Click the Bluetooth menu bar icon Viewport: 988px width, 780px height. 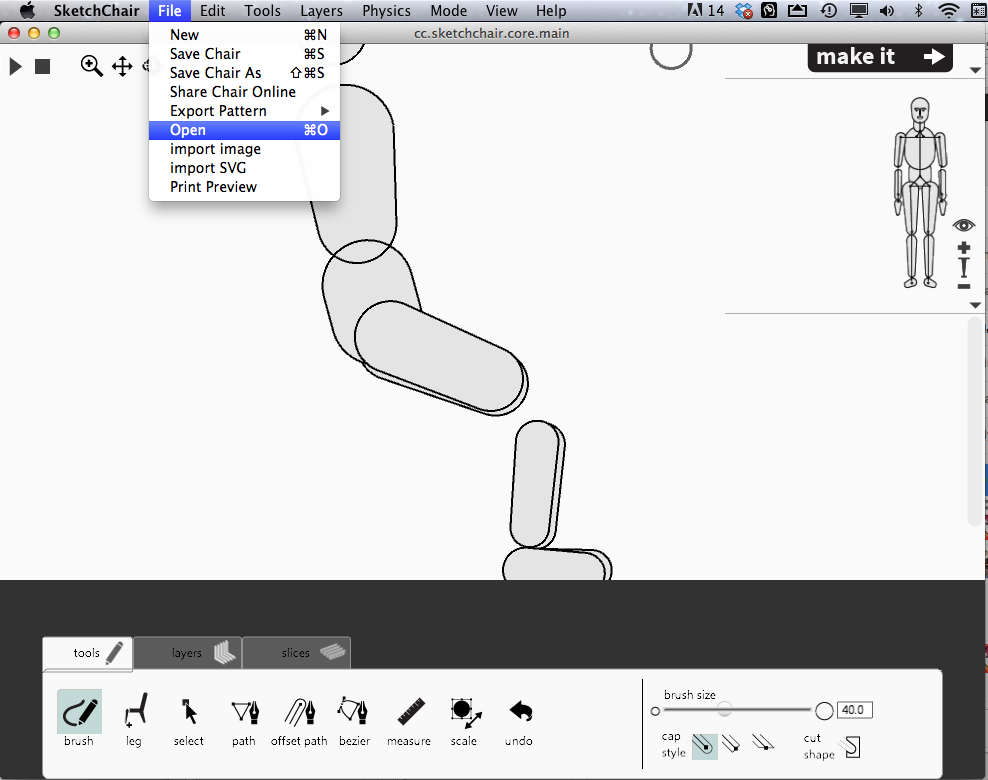pyautogui.click(x=918, y=11)
